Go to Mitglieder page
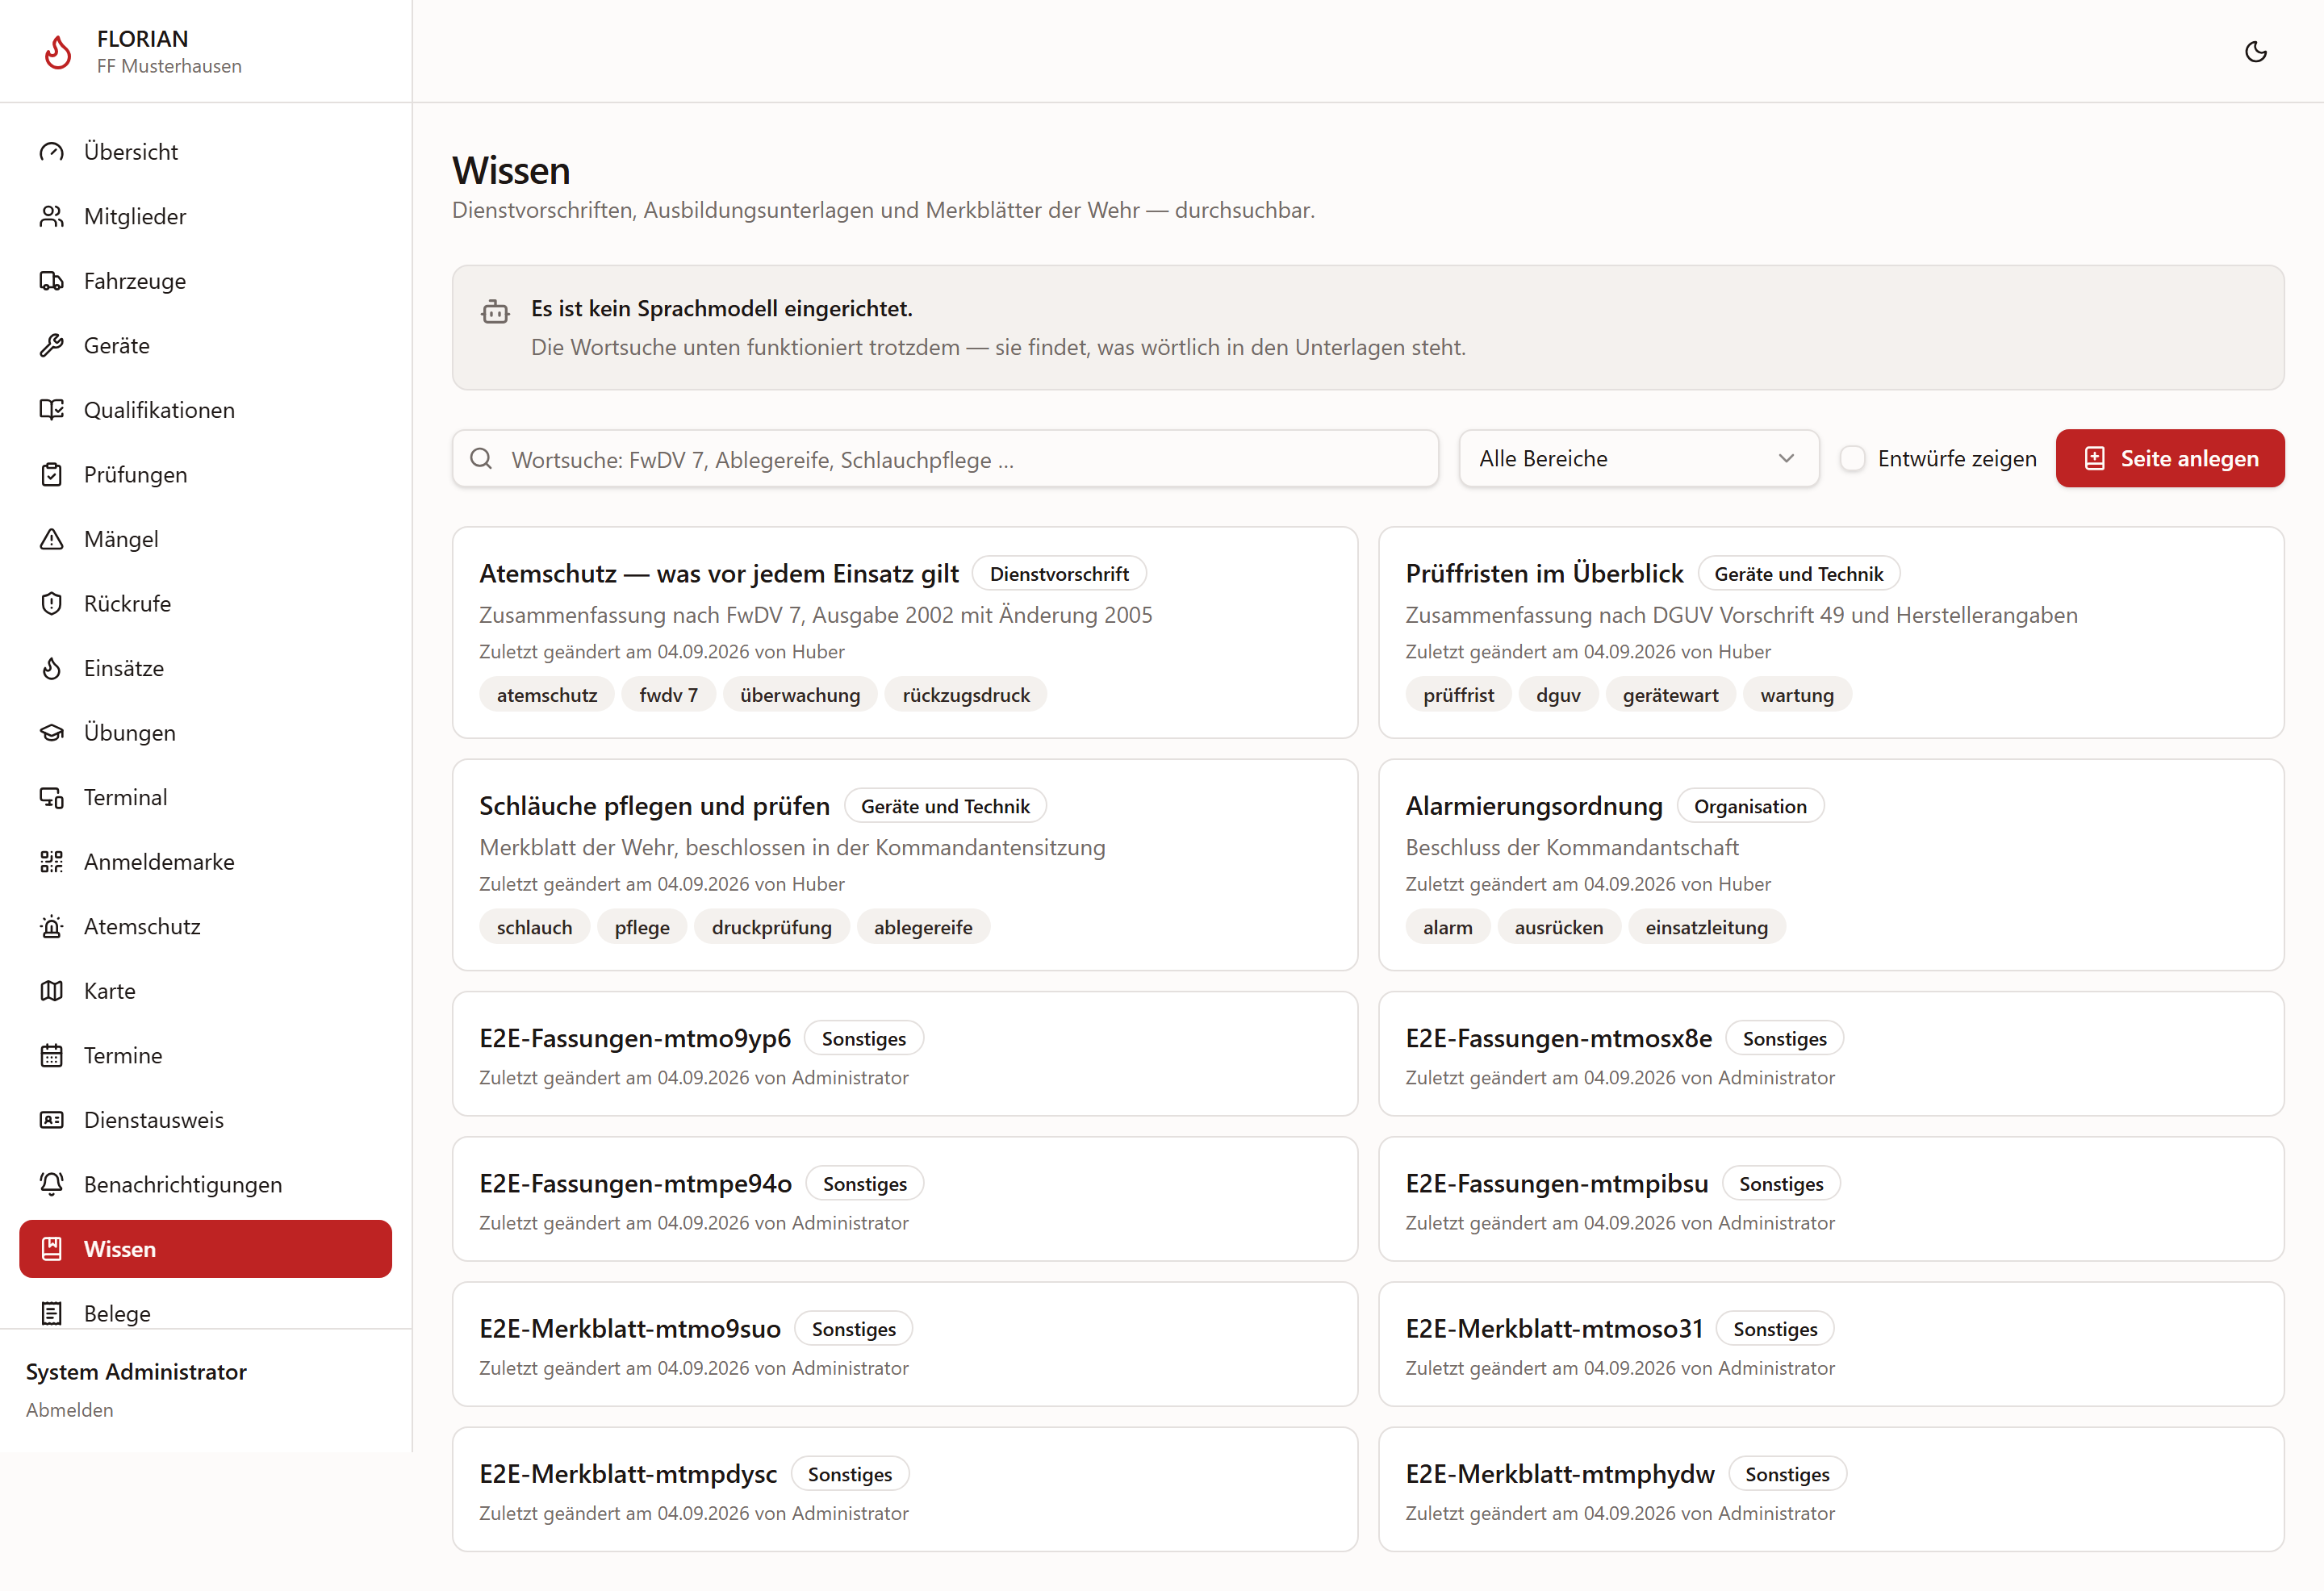This screenshot has width=2324, height=1591. (205, 216)
